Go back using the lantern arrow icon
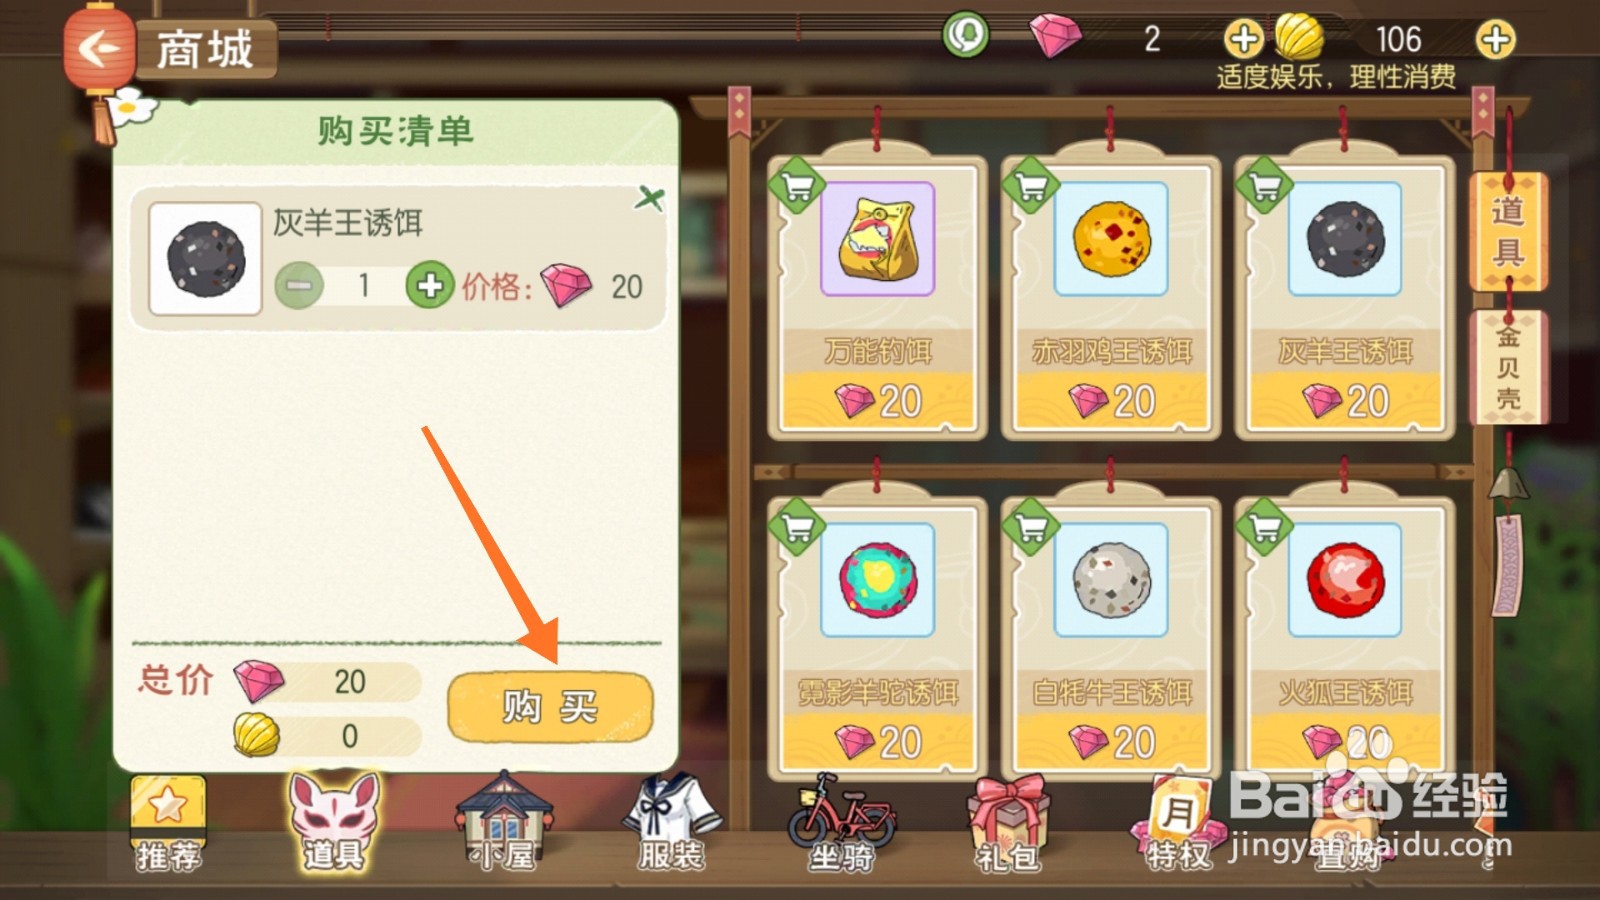1600x900 pixels. click(x=98, y=48)
